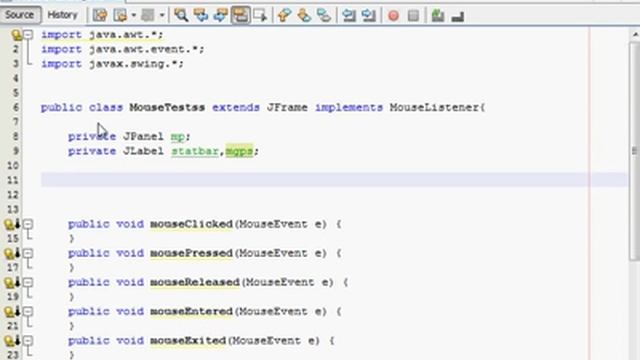This screenshot has width=640, height=360.
Task: Click line number 6 in gutter
Action: click(x=16, y=107)
